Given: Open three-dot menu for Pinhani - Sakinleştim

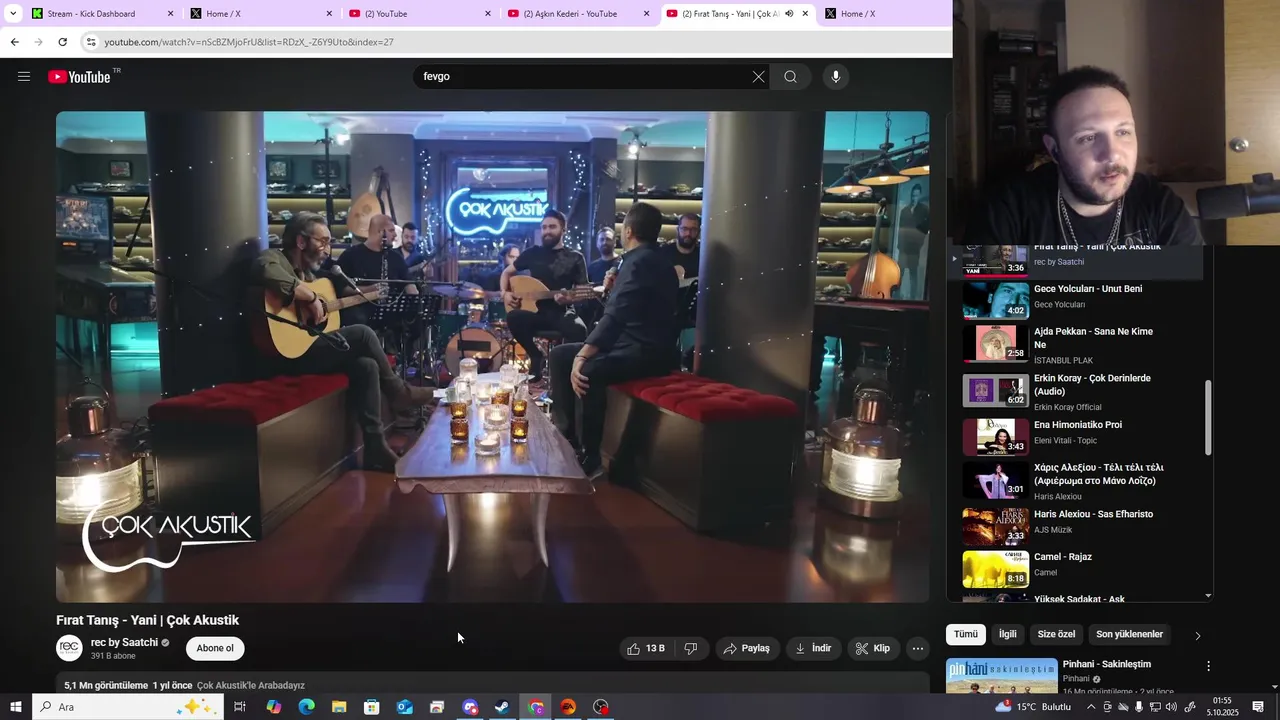Looking at the screenshot, I should (x=1208, y=666).
